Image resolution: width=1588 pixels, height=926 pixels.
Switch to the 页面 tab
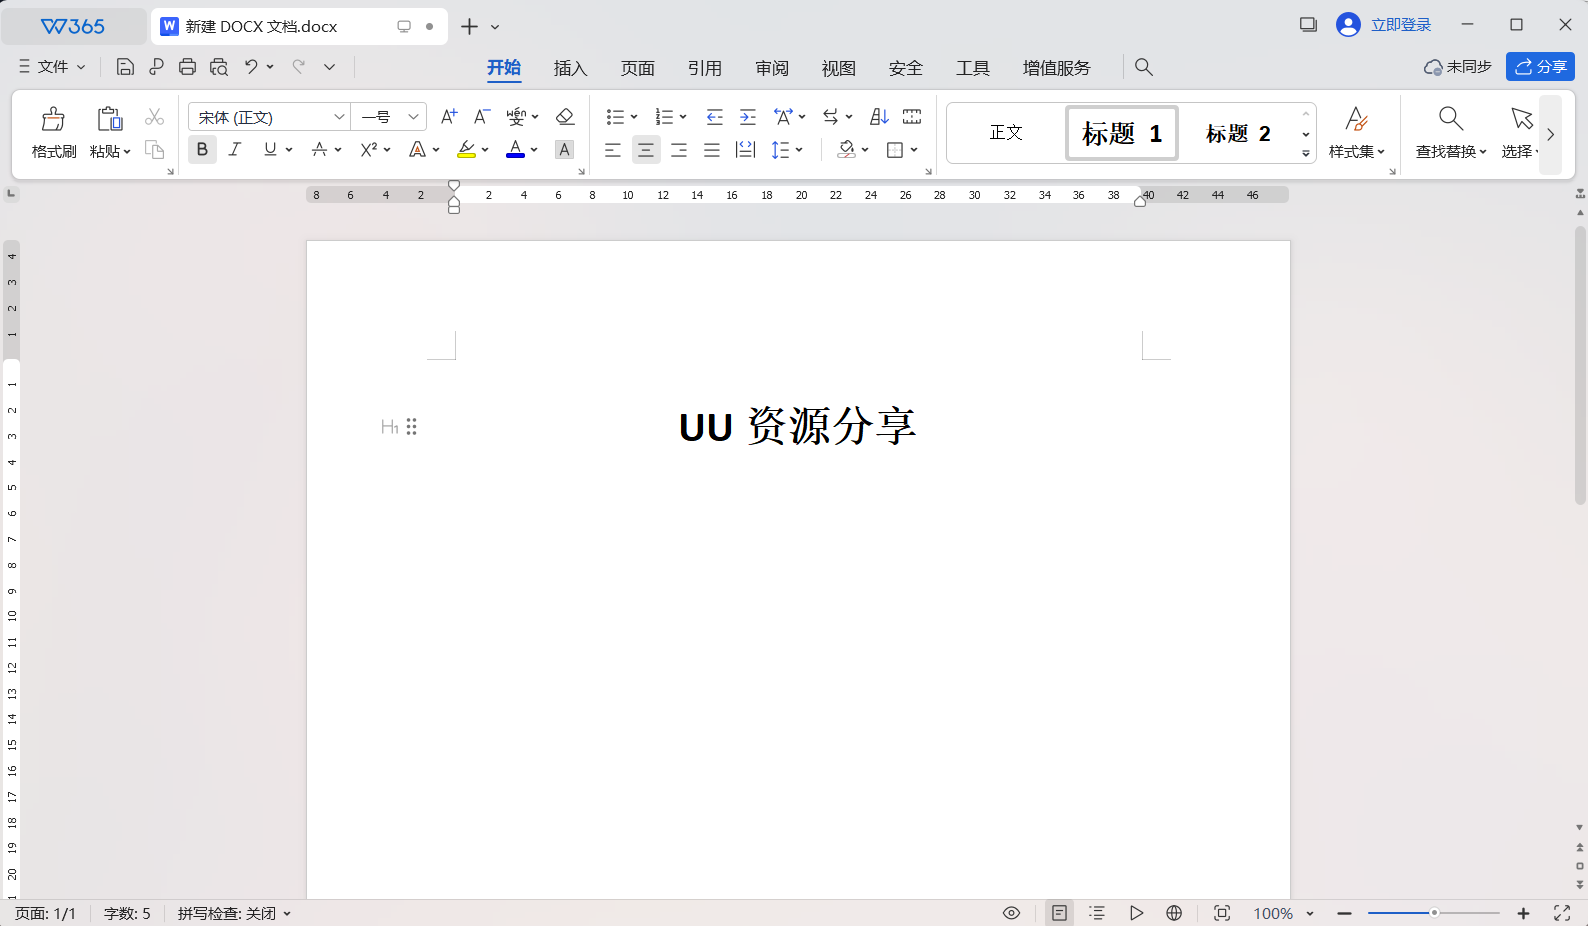pos(637,68)
